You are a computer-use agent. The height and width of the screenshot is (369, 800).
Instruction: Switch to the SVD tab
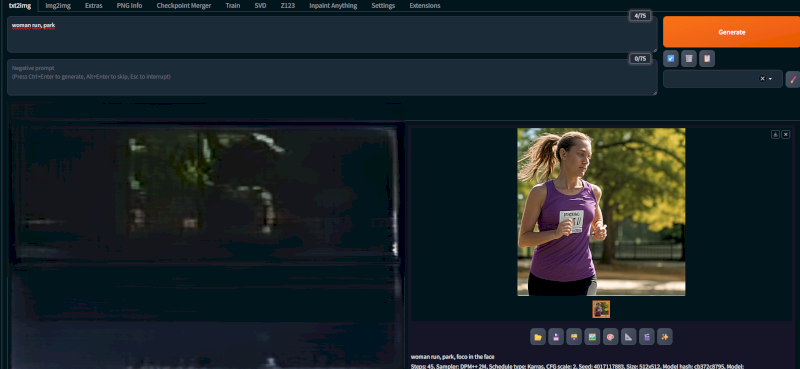pyautogui.click(x=260, y=6)
